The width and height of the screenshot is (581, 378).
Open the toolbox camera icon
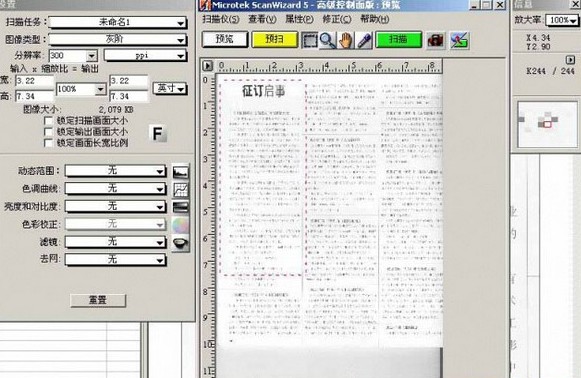pyautogui.click(x=435, y=40)
